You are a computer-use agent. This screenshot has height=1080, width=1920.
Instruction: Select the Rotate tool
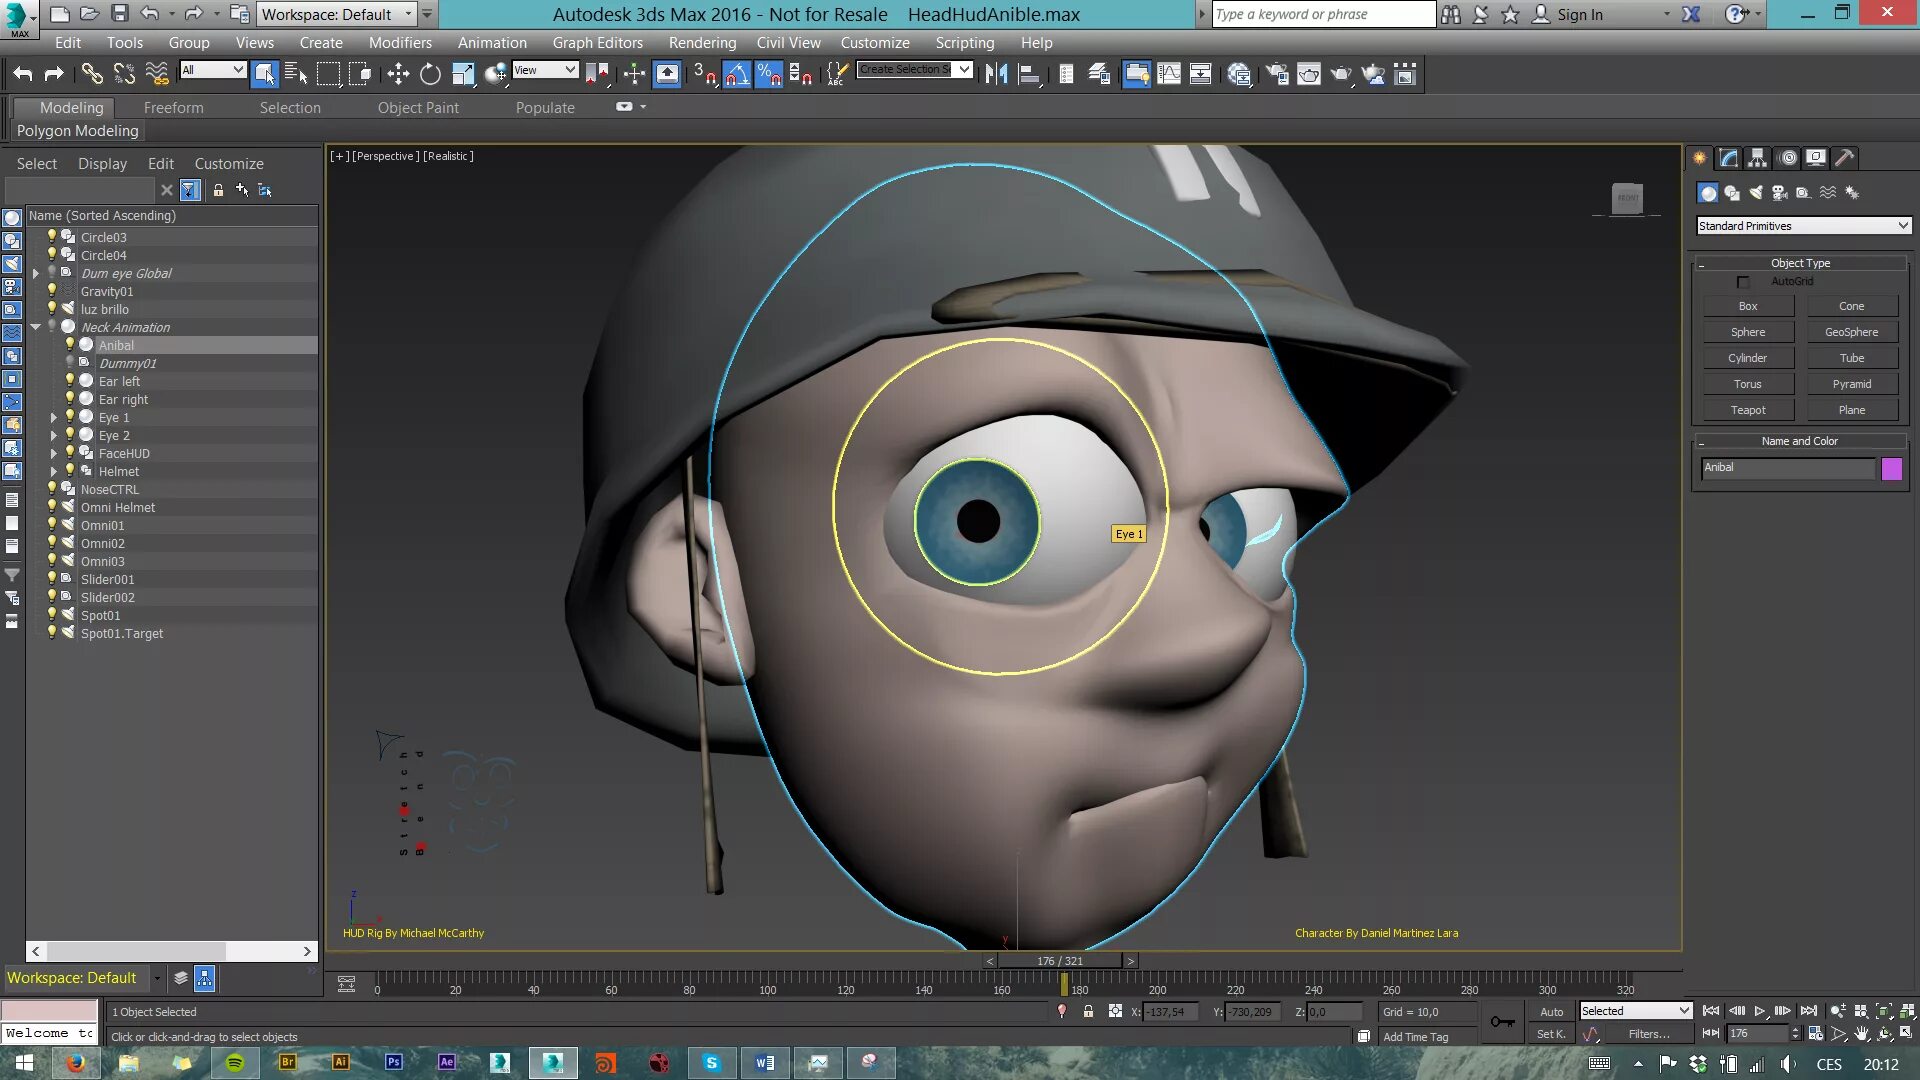pos(430,74)
